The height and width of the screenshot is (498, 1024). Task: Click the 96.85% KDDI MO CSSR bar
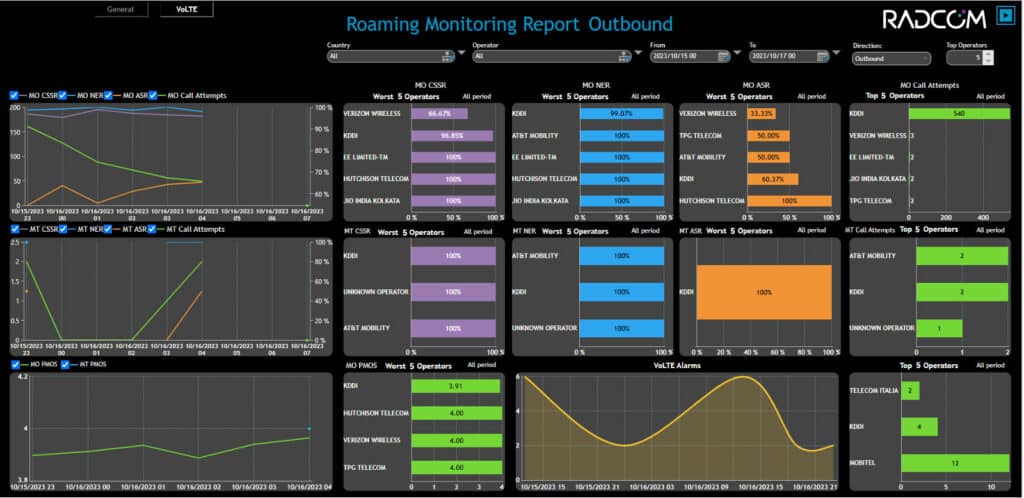click(x=452, y=136)
